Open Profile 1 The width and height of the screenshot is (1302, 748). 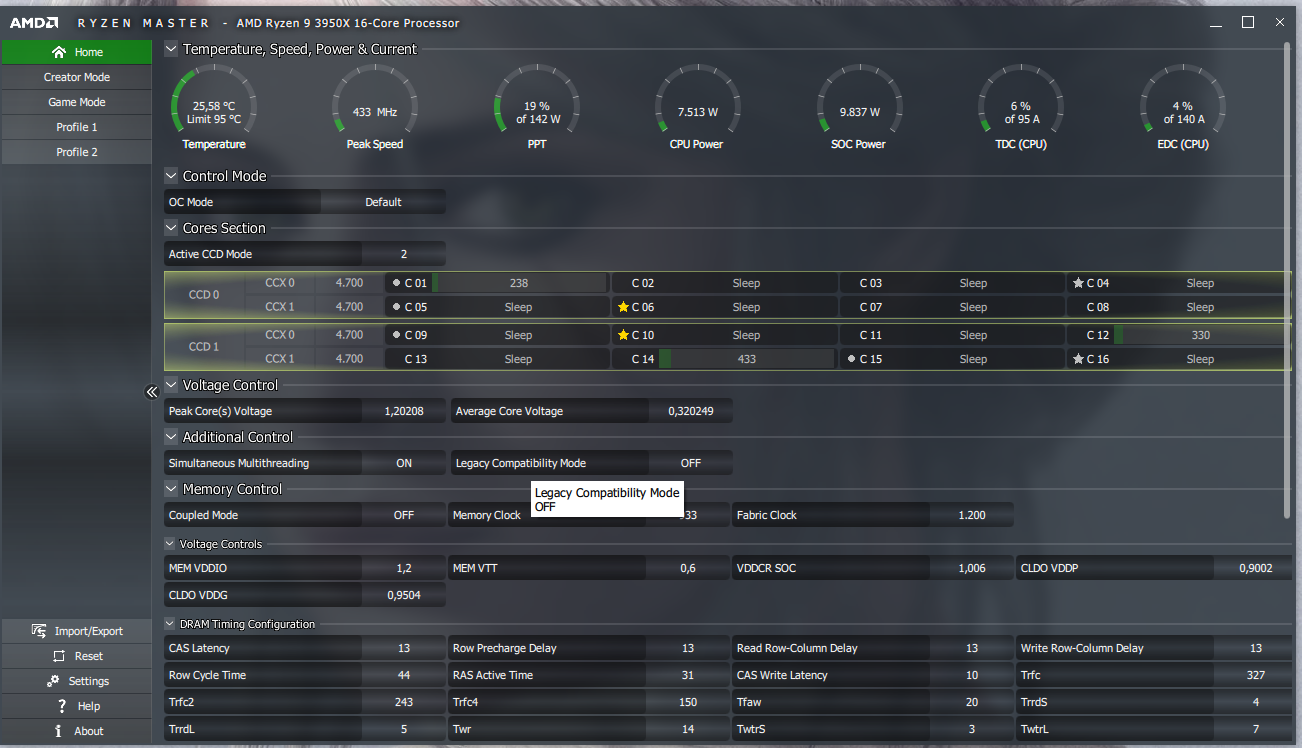point(77,127)
